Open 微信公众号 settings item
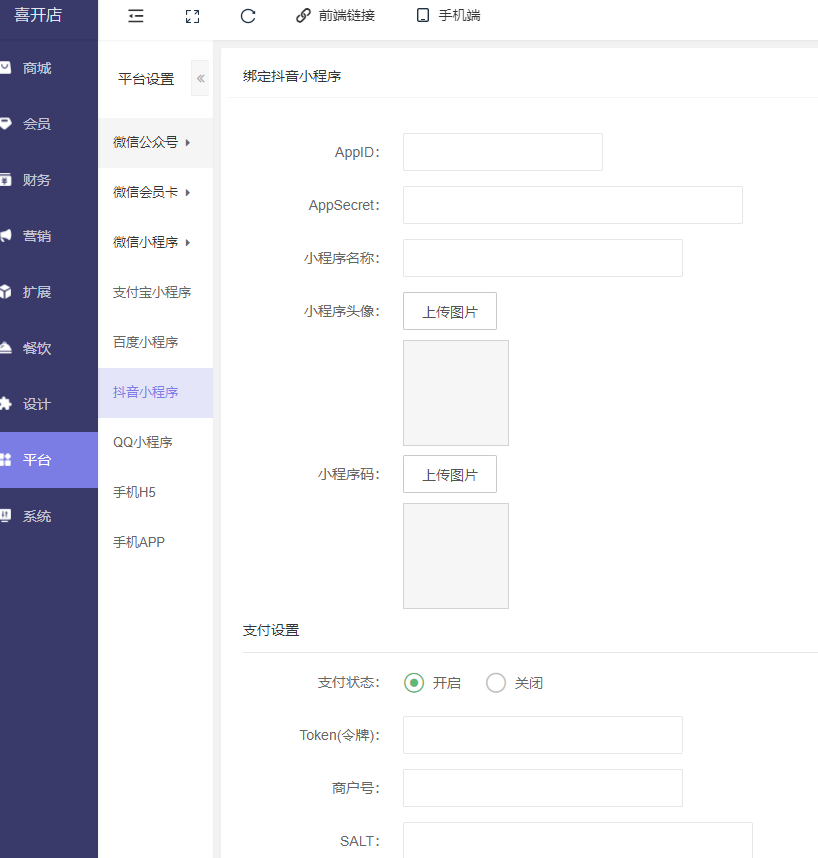This screenshot has height=858, width=818. point(155,143)
